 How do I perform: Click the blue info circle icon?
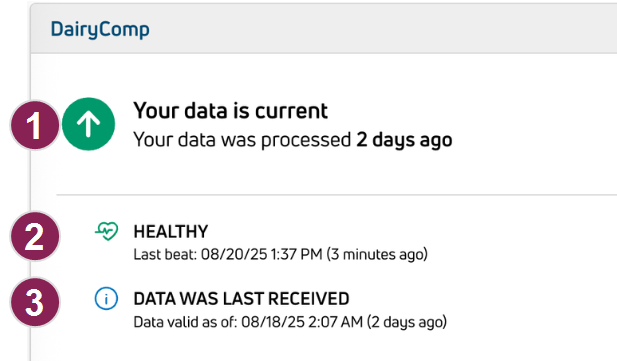106,298
